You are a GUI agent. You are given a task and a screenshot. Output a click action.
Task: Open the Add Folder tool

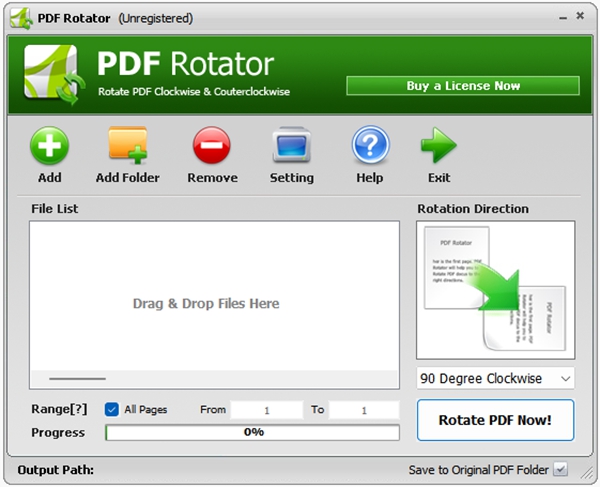pyautogui.click(x=127, y=148)
